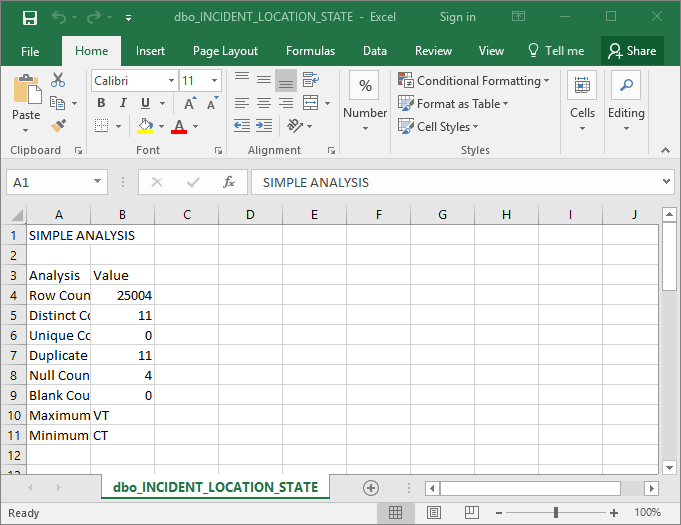Open Alignment settings dialog launcher
The width and height of the screenshot is (681, 525).
point(331,151)
